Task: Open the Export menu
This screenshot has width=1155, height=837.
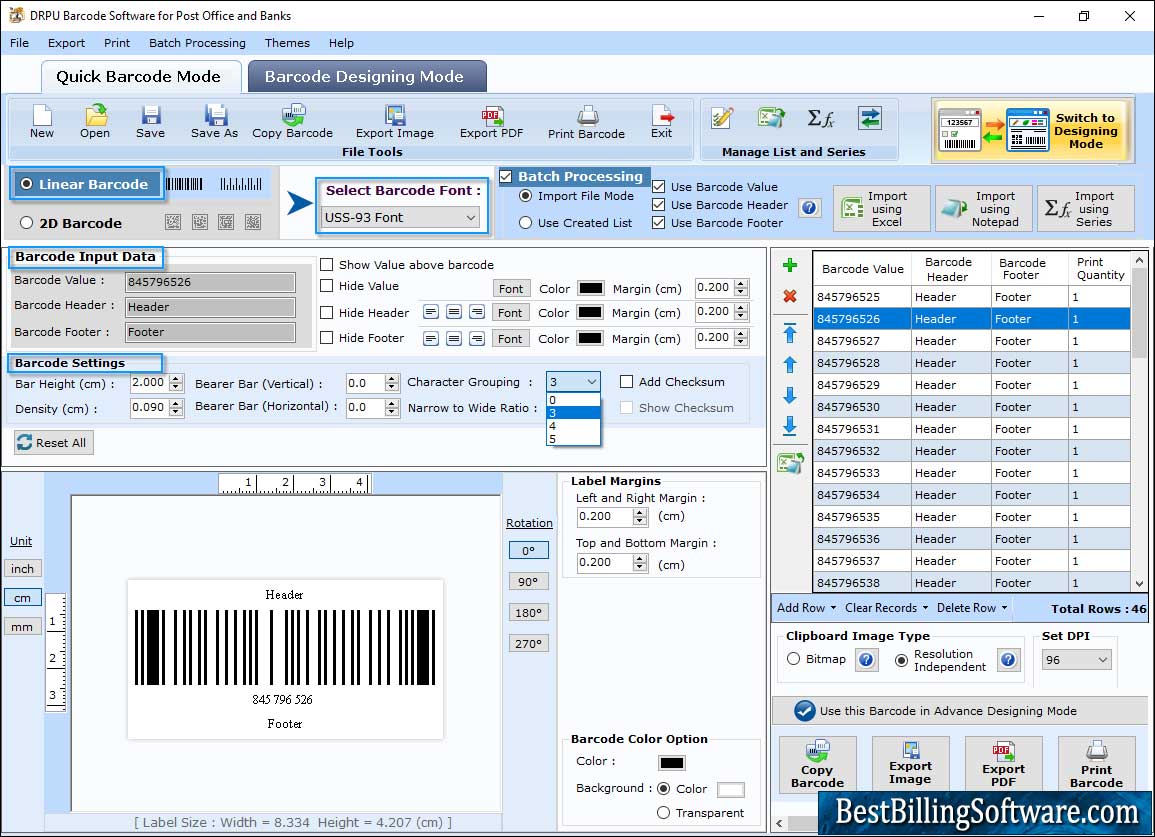Action: click(x=66, y=43)
